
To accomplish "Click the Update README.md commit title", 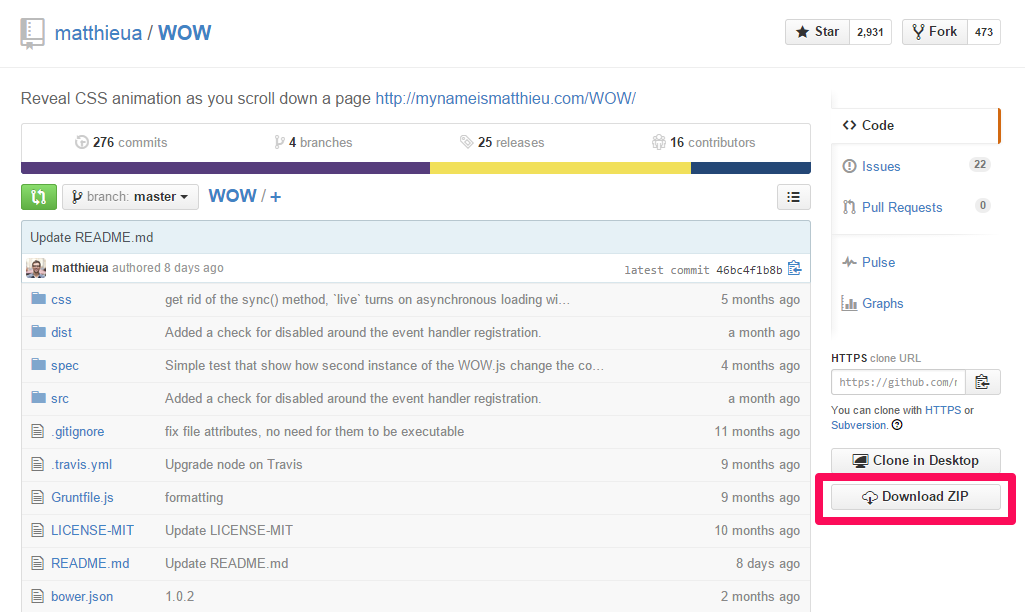I will [92, 237].
